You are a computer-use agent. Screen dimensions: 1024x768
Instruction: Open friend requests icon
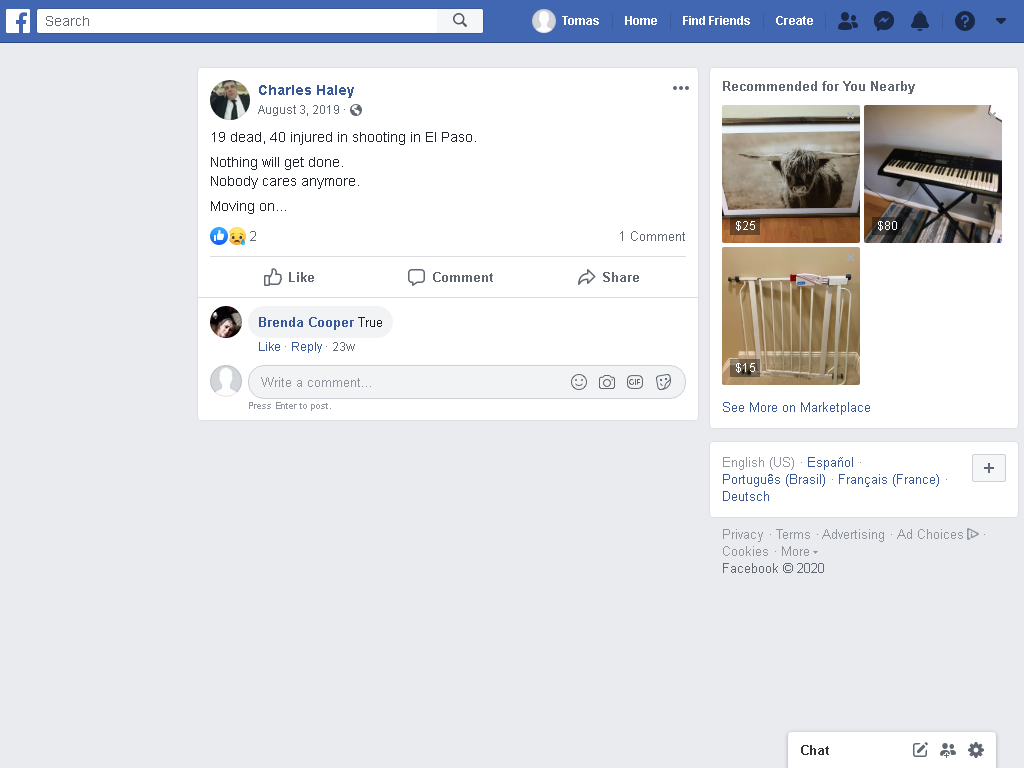pos(848,21)
